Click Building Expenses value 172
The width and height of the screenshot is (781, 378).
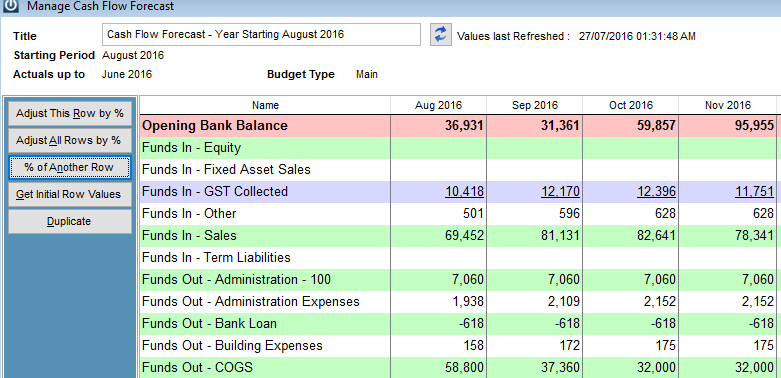(x=569, y=346)
